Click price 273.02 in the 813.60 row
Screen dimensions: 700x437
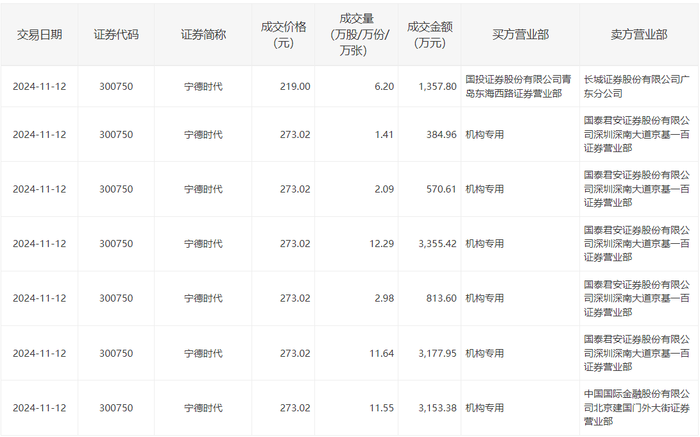pos(295,298)
